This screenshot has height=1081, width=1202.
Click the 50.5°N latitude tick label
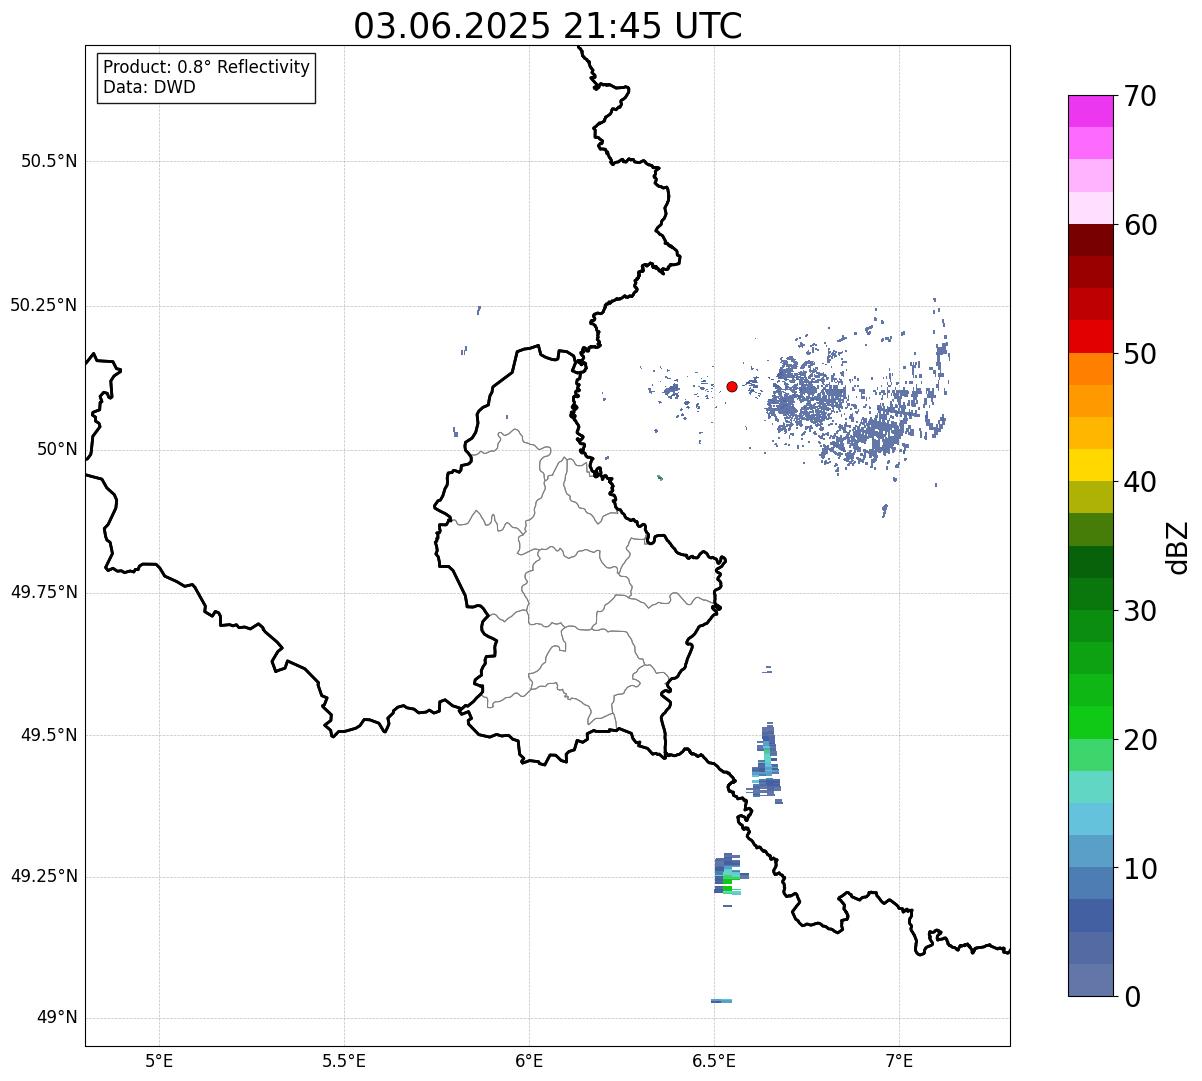point(48,161)
